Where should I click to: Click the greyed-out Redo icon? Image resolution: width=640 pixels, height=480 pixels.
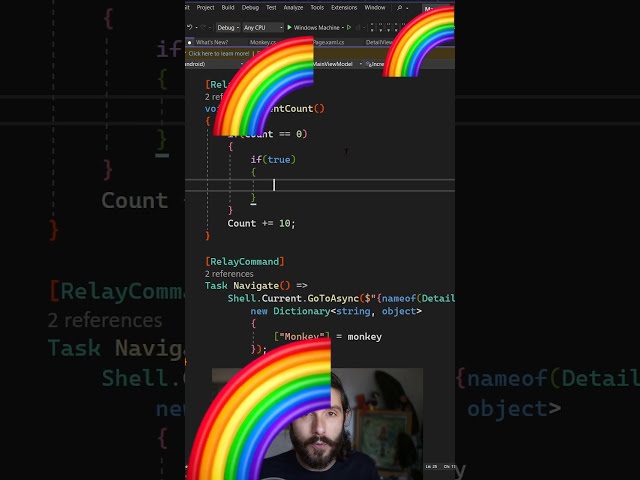point(203,27)
